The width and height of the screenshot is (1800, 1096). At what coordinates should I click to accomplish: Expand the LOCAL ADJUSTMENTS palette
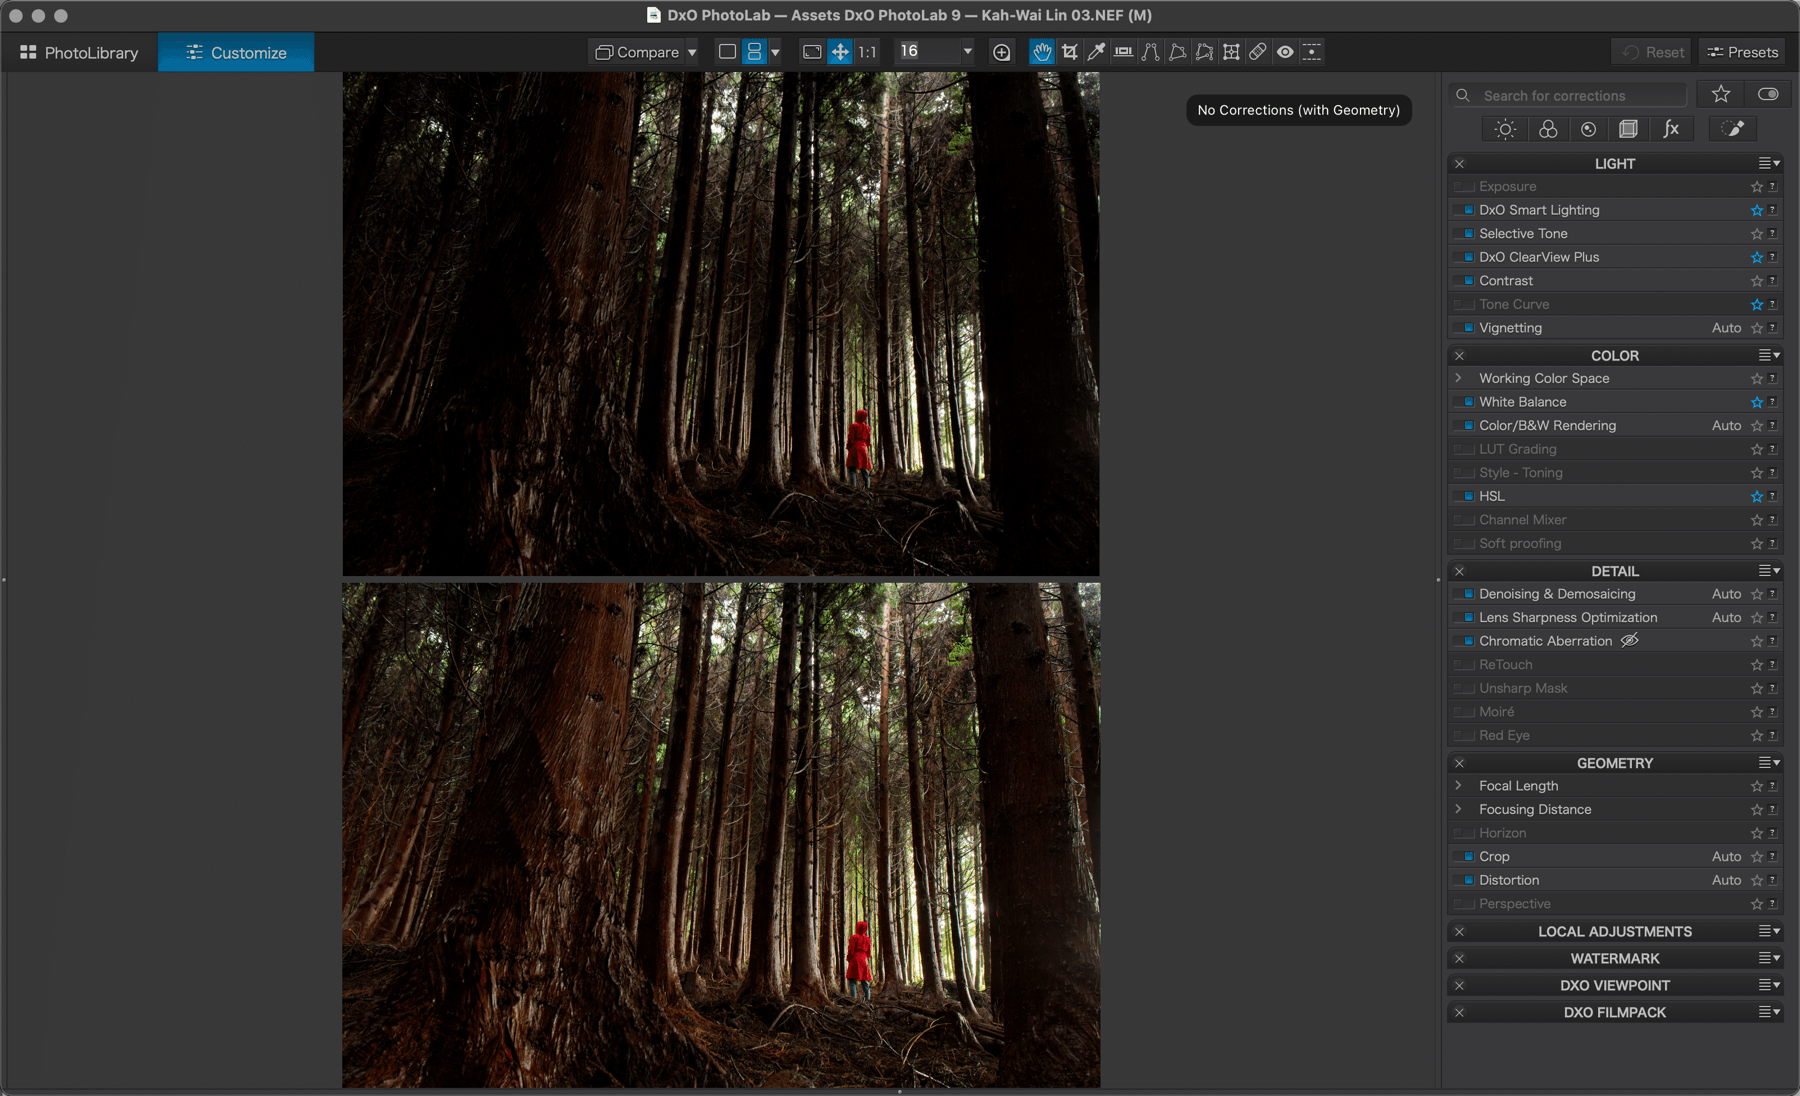click(1614, 931)
